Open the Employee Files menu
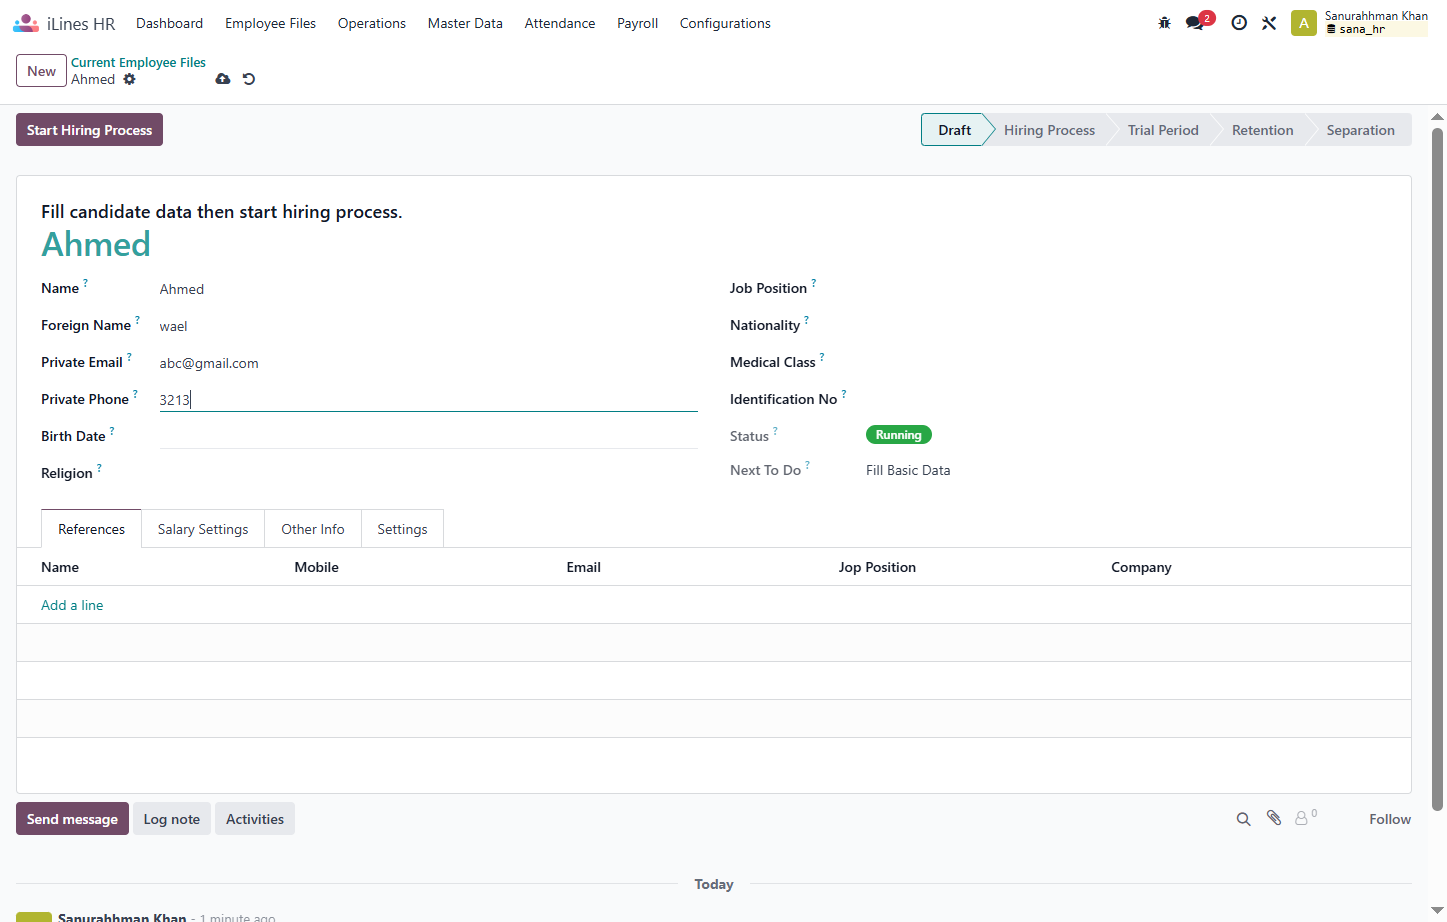This screenshot has height=922, width=1447. click(270, 23)
